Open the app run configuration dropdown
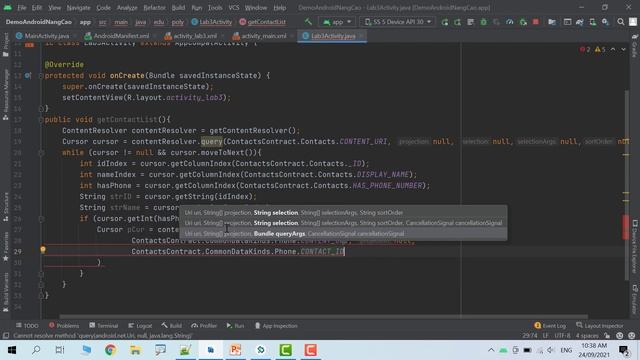The width and height of the screenshot is (640, 360). (337, 22)
